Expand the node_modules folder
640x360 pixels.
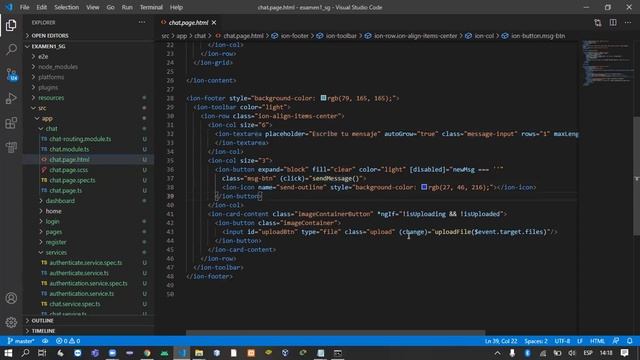[x=88, y=67]
